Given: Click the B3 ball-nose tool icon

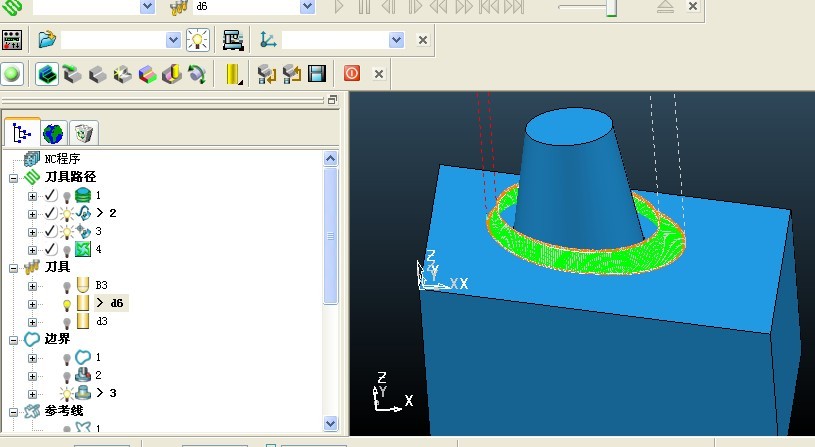Looking at the screenshot, I should coord(83,285).
